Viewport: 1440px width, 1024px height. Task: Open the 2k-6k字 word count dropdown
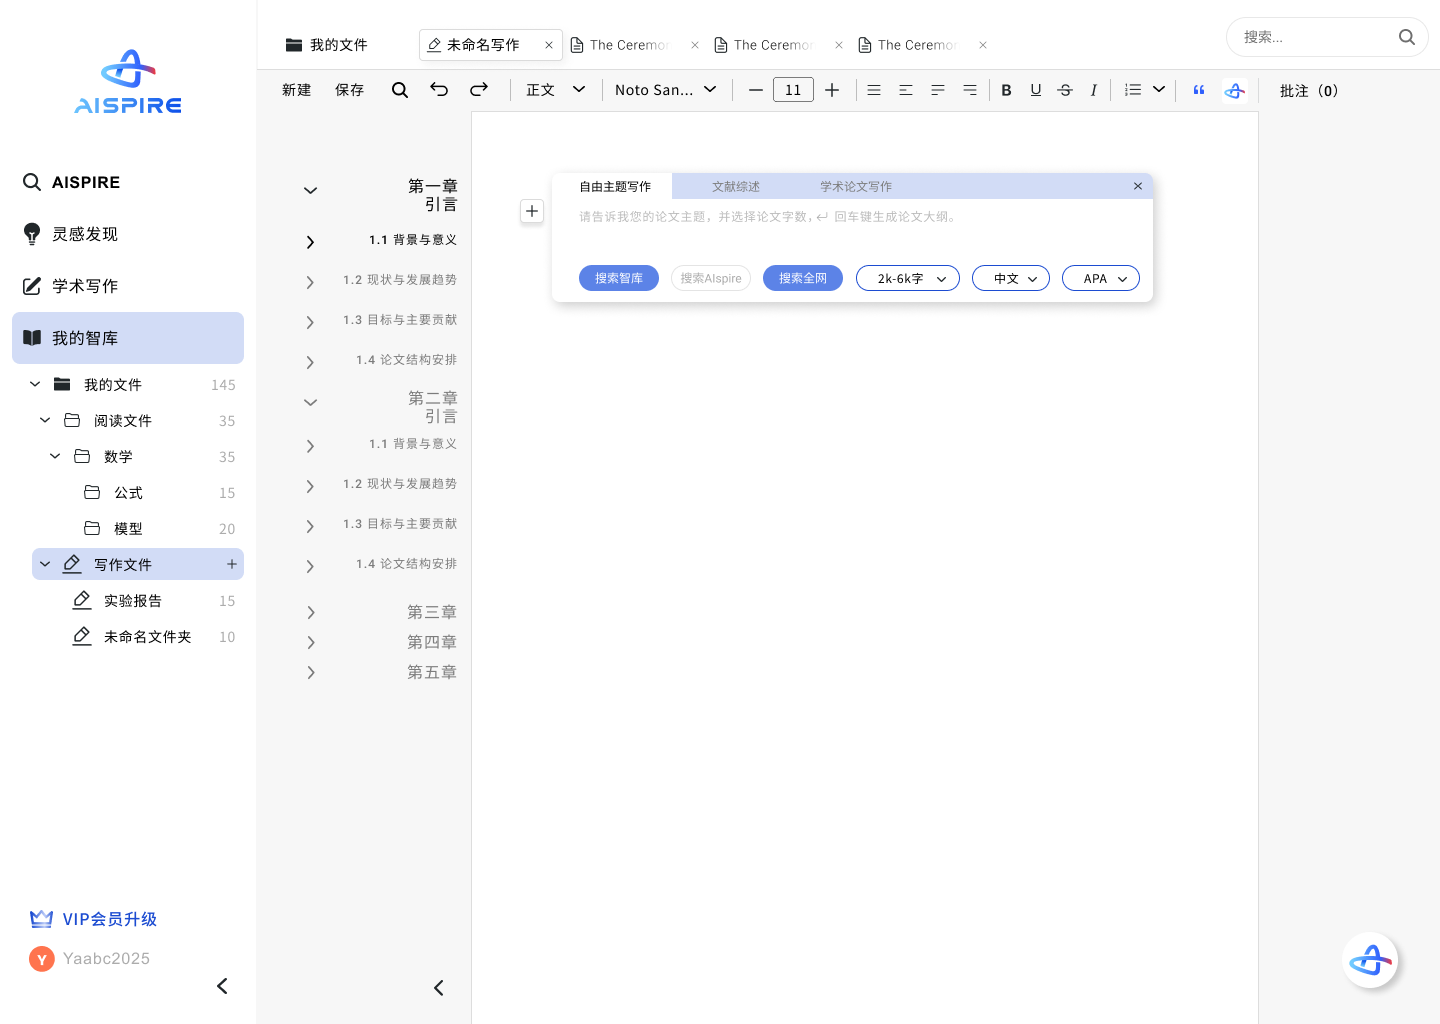[x=907, y=278]
